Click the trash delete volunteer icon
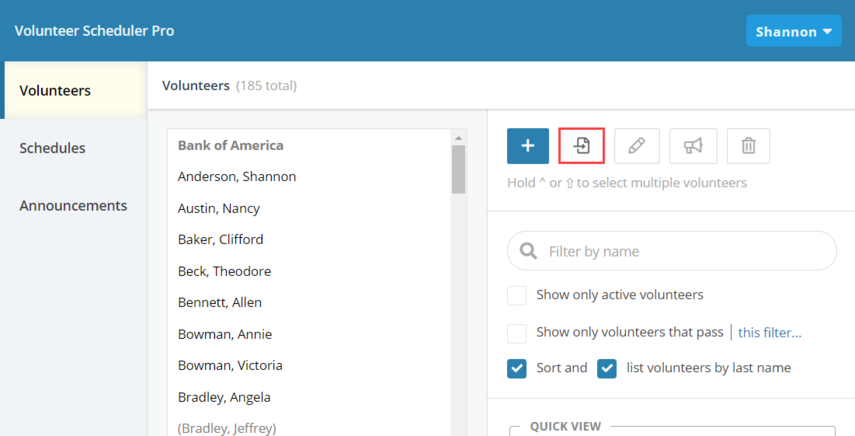This screenshot has width=855, height=436. pyautogui.click(x=749, y=146)
